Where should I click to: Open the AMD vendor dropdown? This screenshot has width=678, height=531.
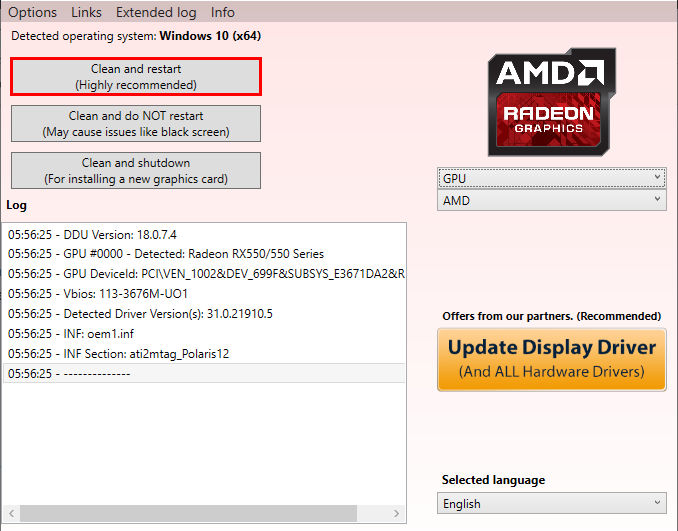(x=551, y=200)
